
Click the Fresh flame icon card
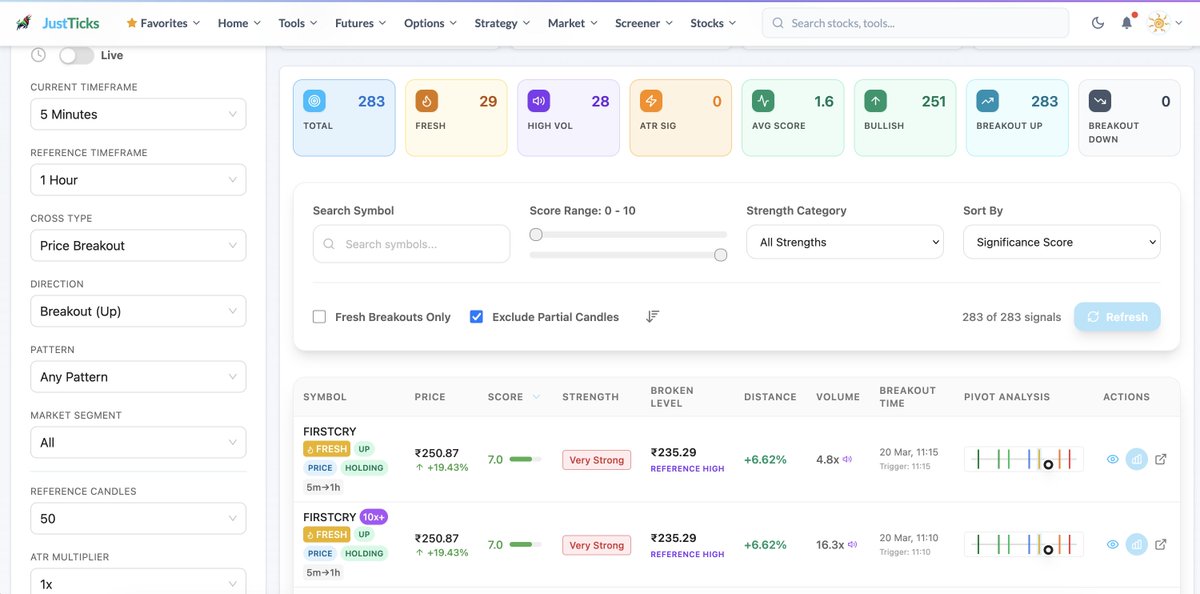tap(427, 101)
